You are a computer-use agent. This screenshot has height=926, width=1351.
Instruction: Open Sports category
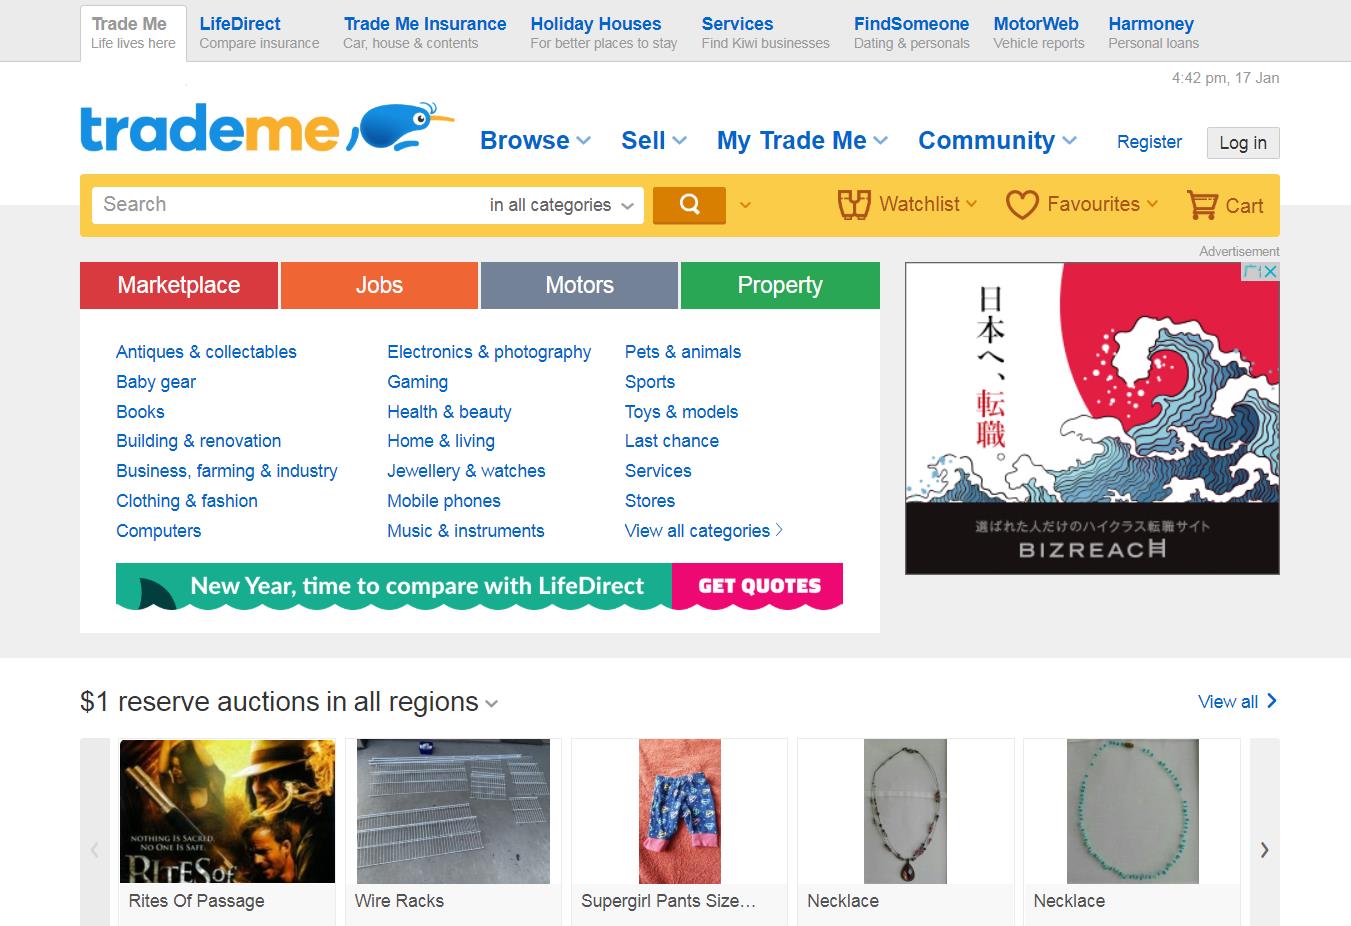[650, 382]
